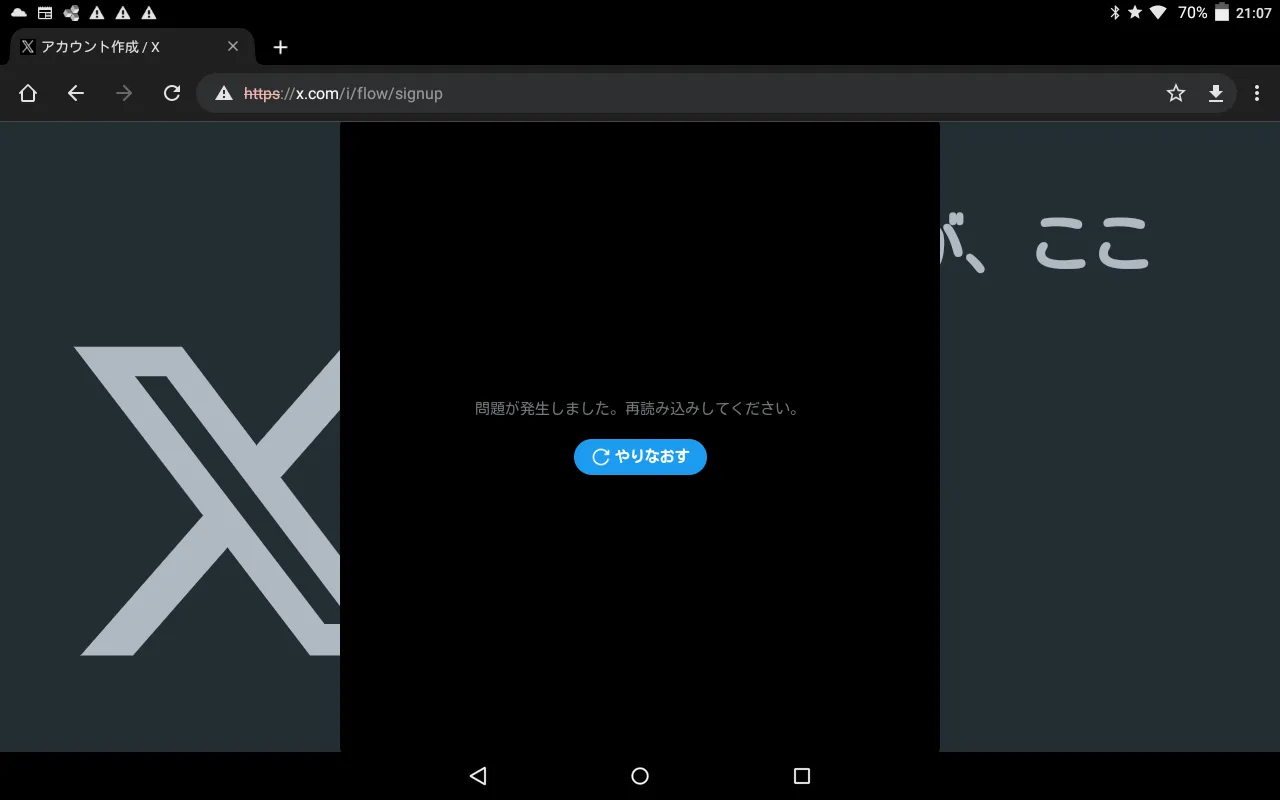Tap the download icon in toolbar
This screenshot has height=800, width=1280.
1216,93
